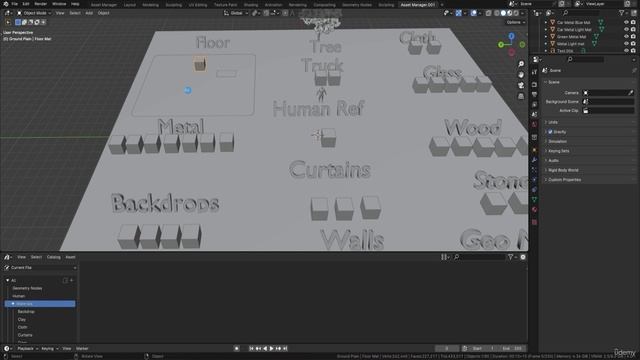
Task: Switch perspective/orthographic grid gizmo
Action: 521,96
